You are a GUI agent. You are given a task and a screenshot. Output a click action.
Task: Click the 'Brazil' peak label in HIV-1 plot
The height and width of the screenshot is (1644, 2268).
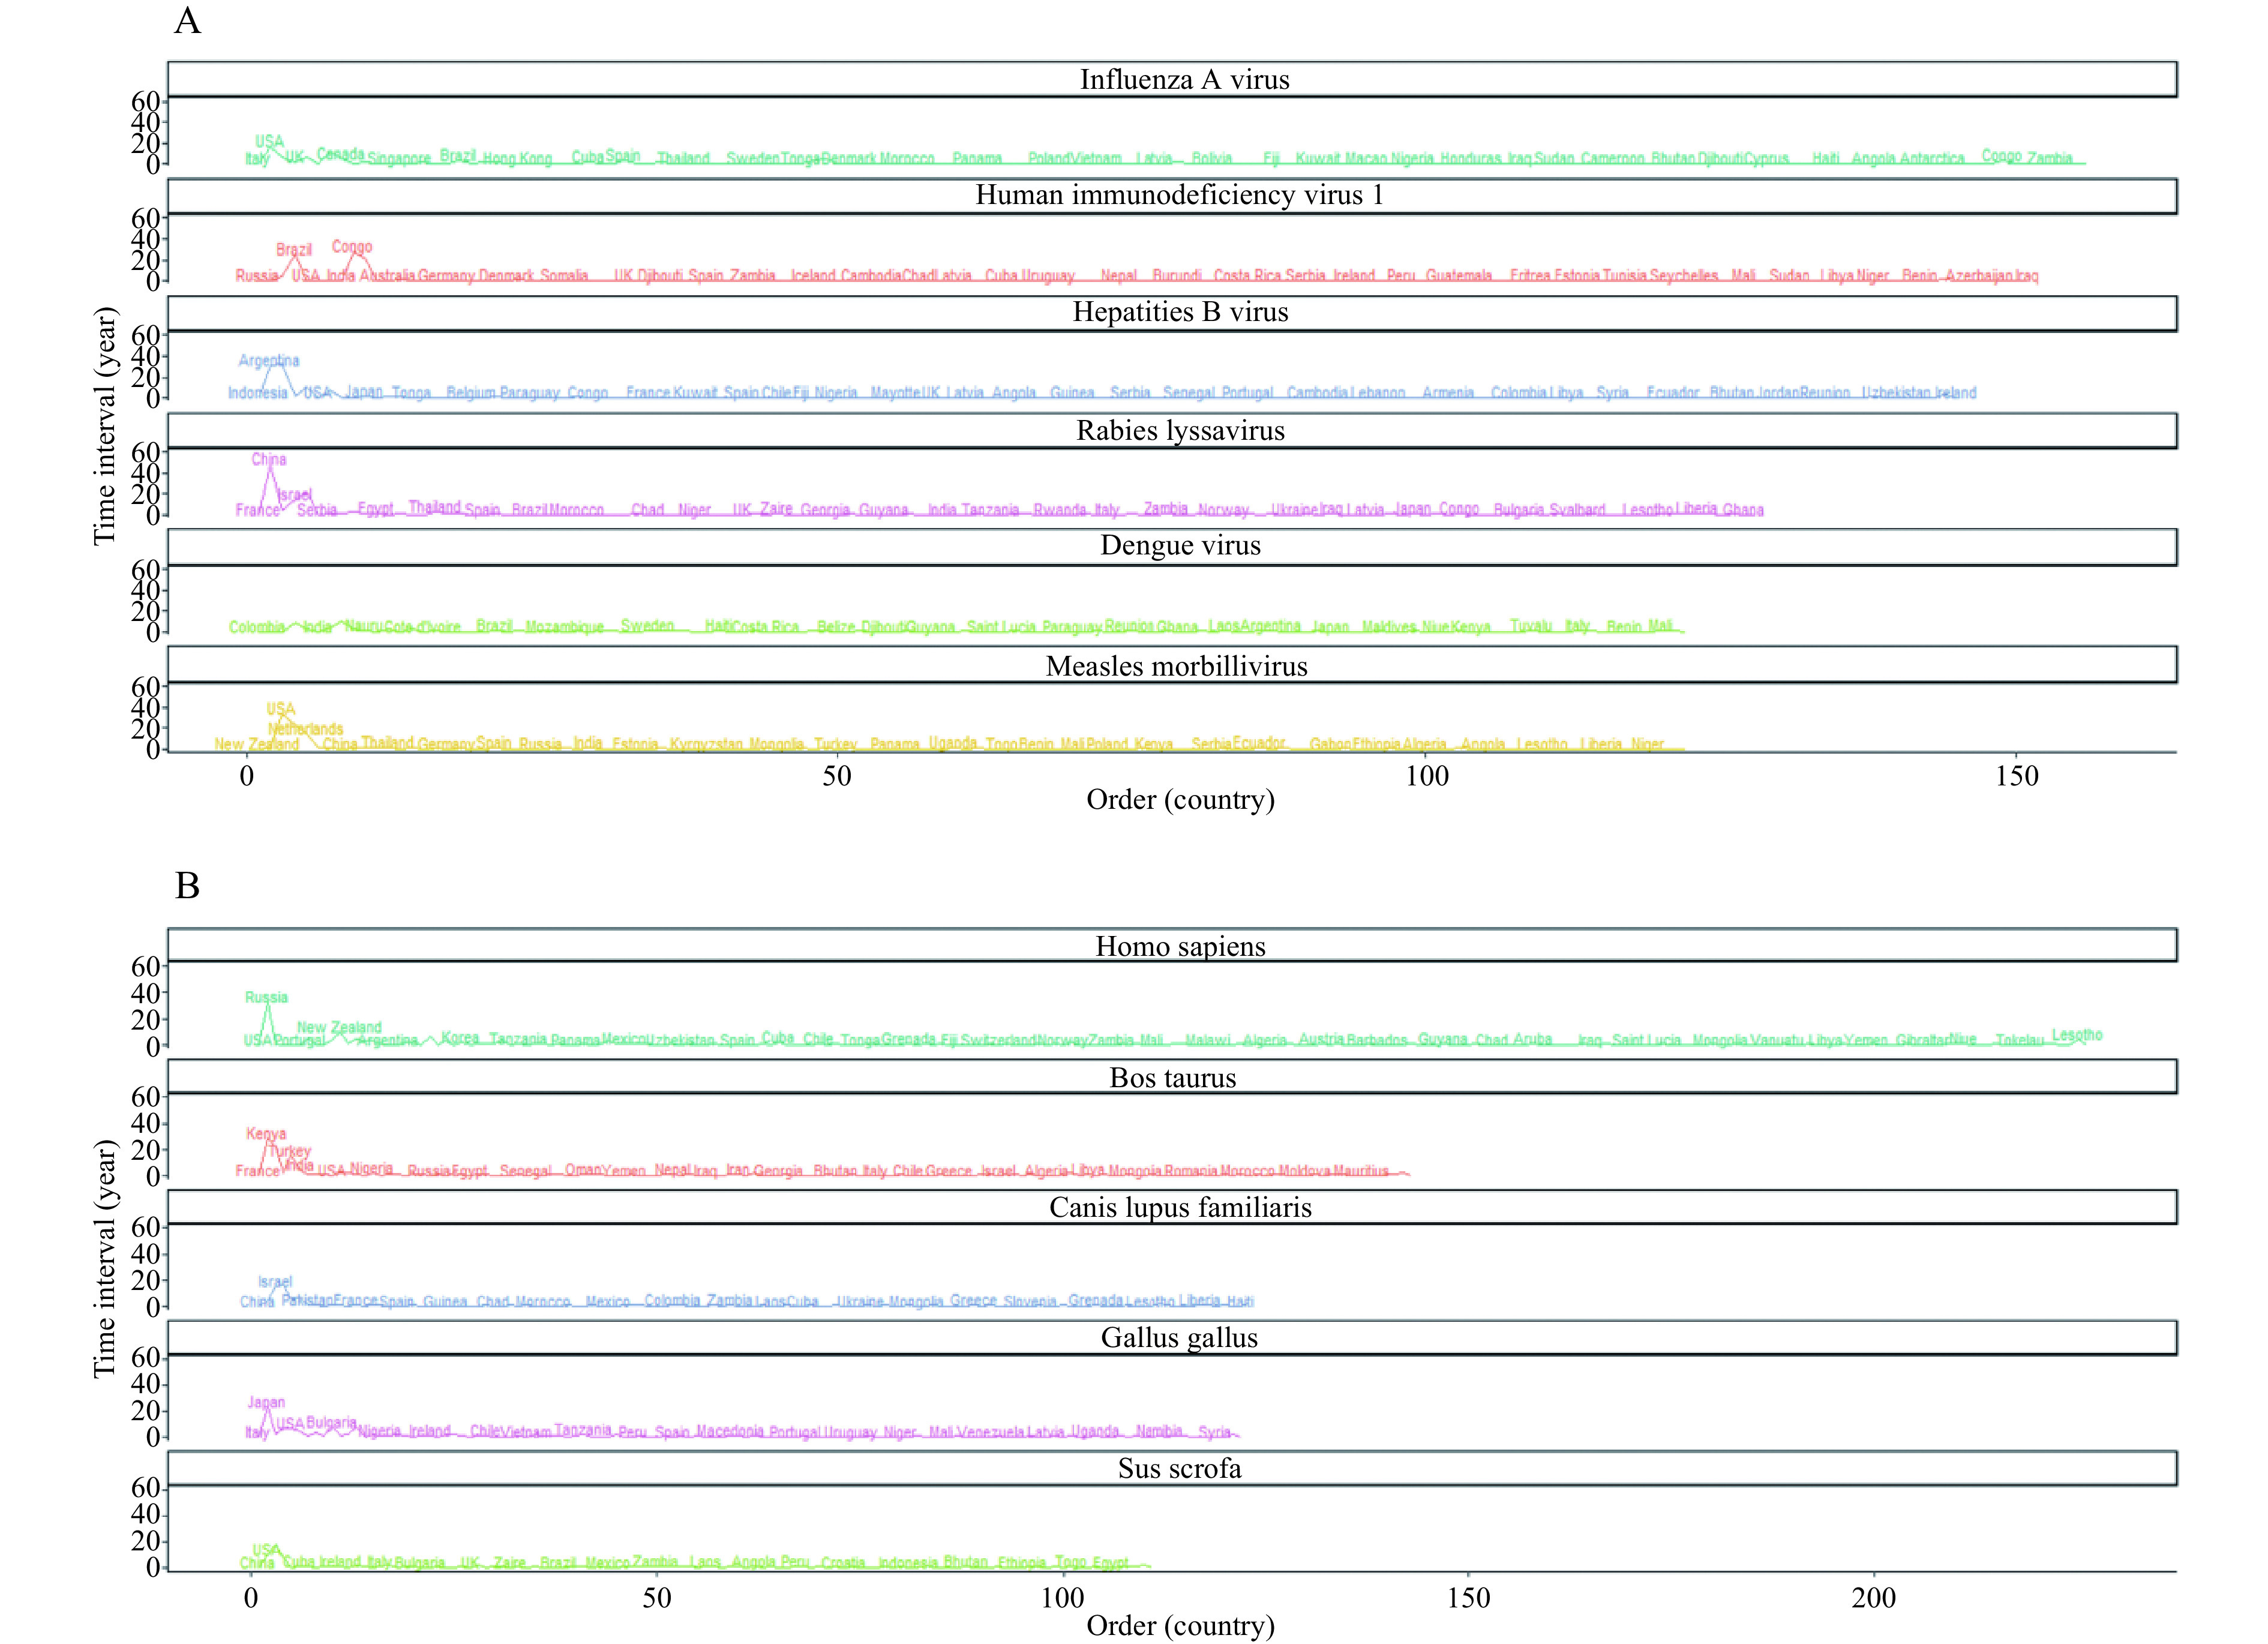point(294,250)
